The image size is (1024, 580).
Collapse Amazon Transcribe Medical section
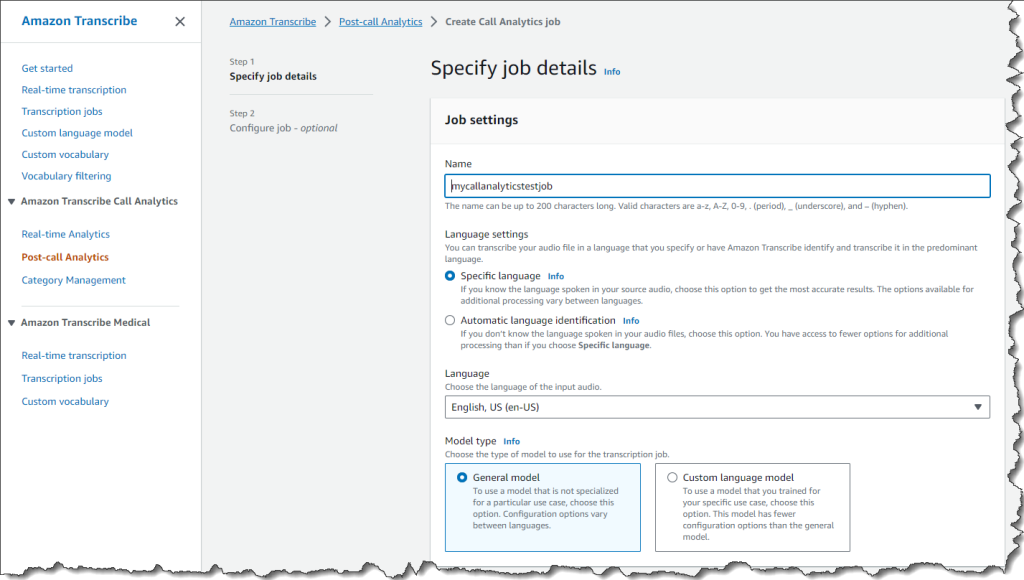(x=11, y=323)
